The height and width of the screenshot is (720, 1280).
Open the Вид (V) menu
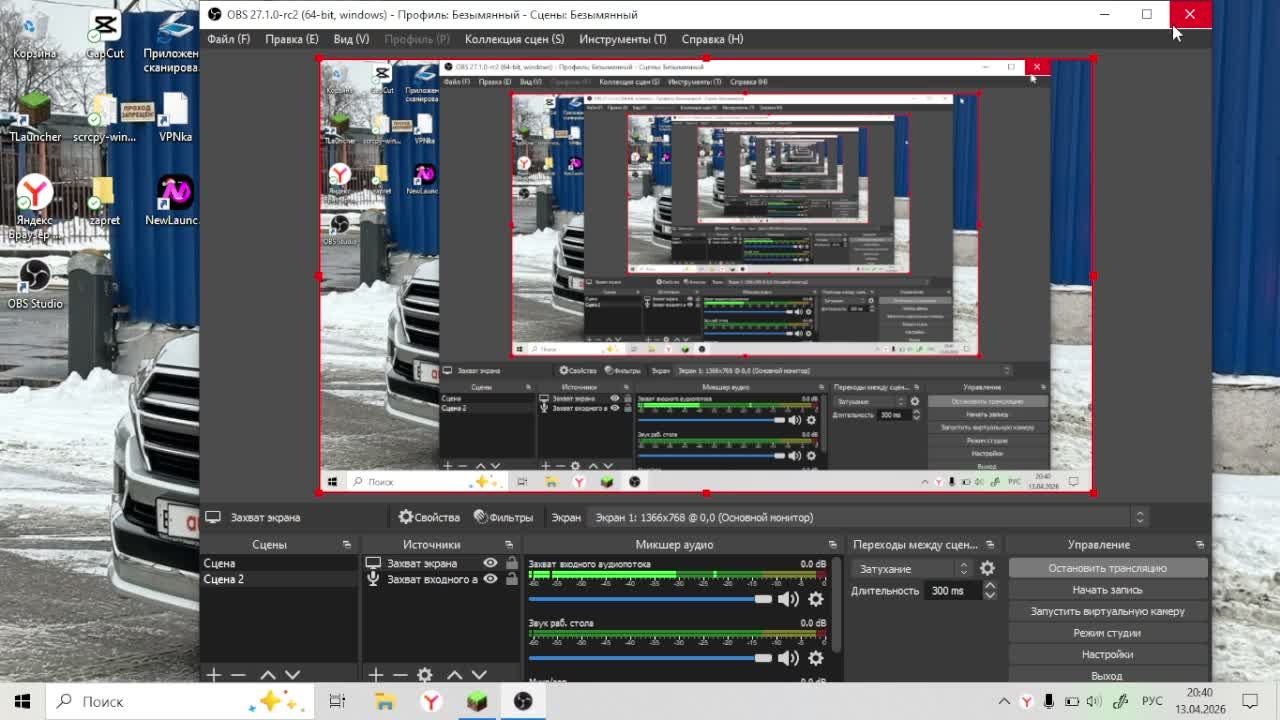[351, 39]
